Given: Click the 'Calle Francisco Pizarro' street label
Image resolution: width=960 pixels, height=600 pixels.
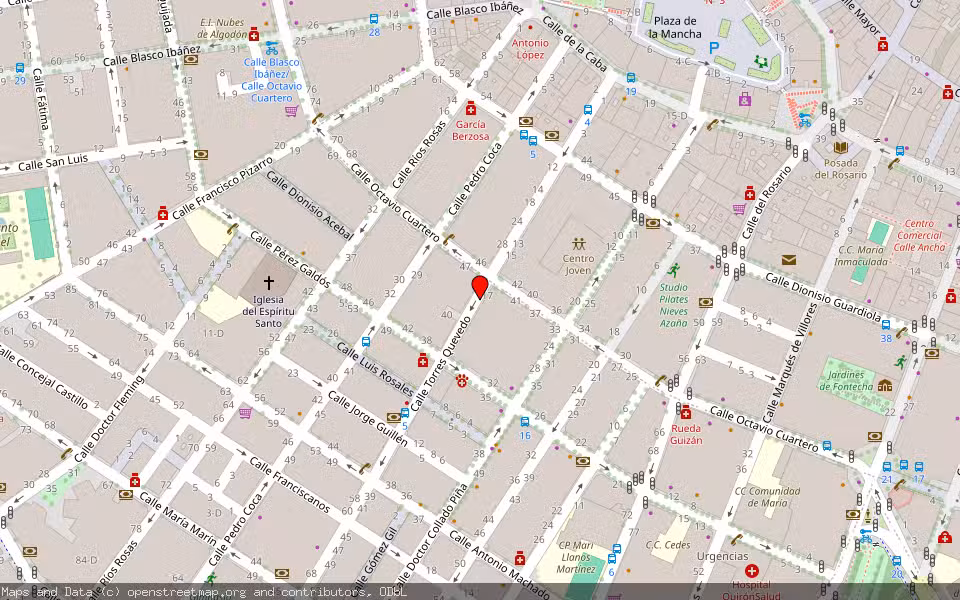Looking at the screenshot, I should click(x=223, y=188).
